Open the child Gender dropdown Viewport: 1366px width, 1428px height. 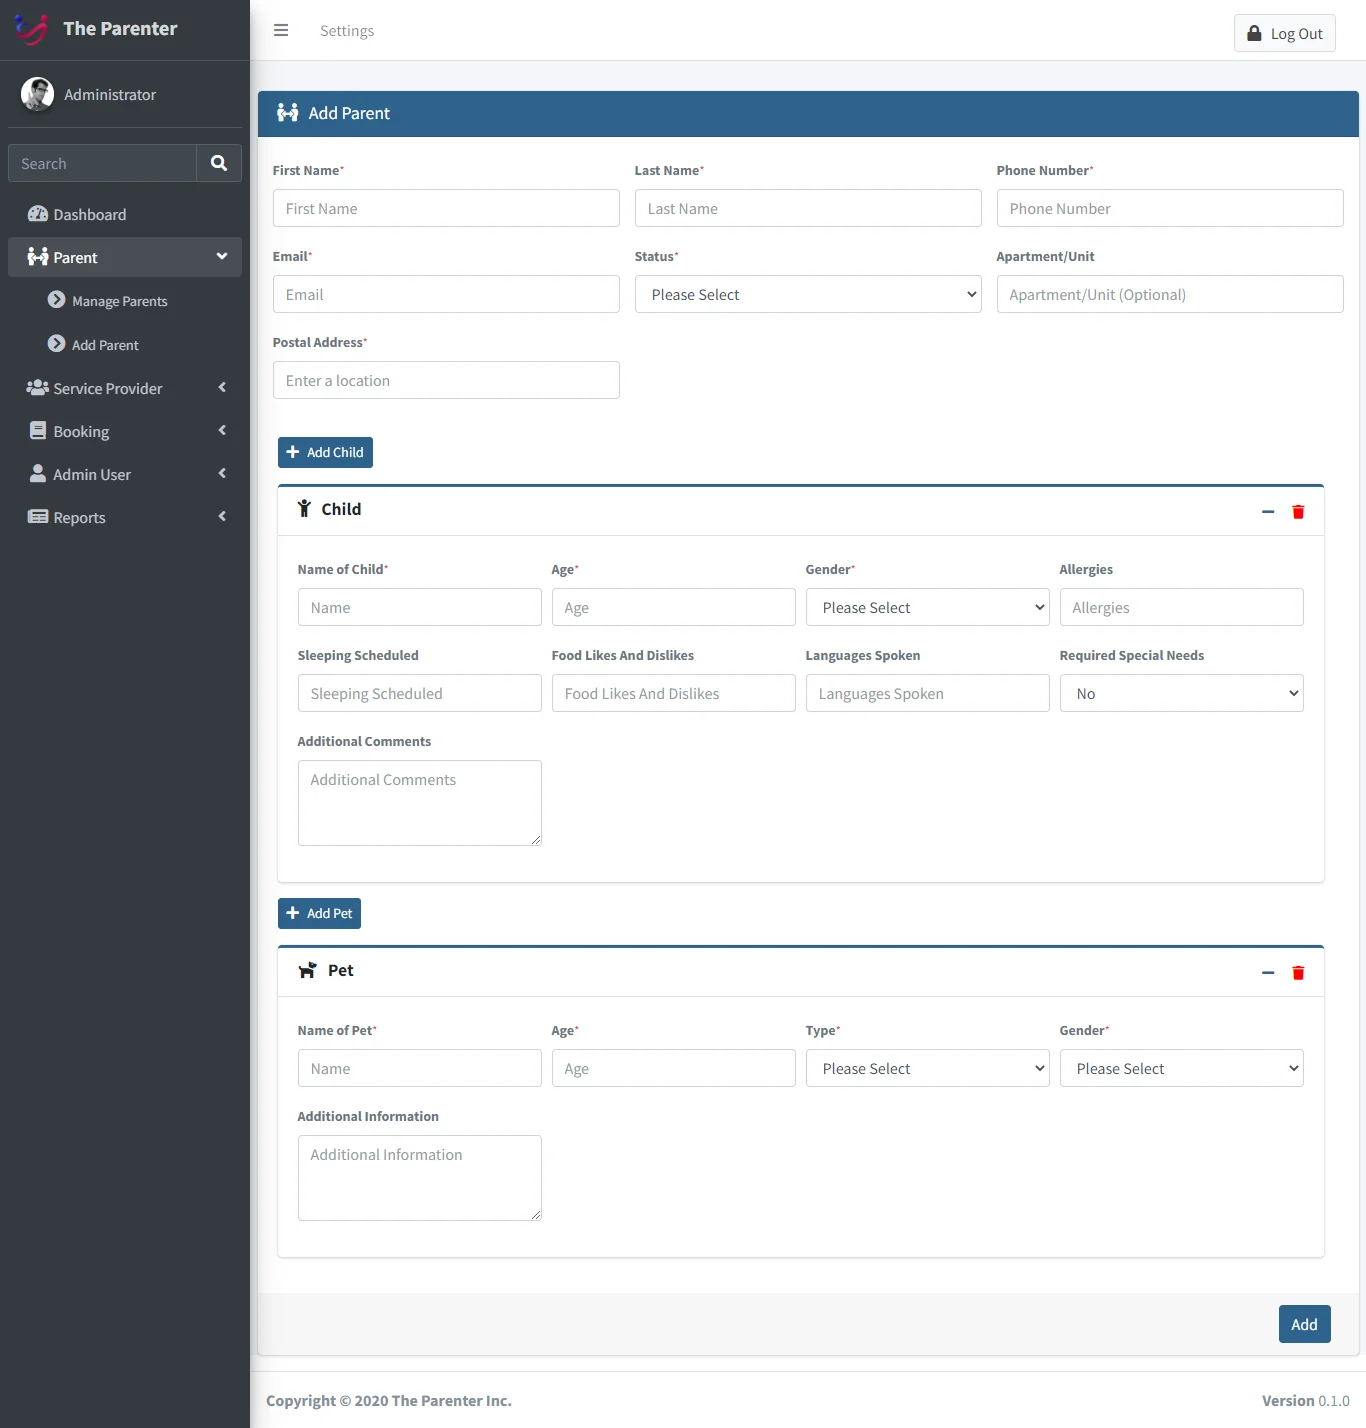[x=927, y=608]
